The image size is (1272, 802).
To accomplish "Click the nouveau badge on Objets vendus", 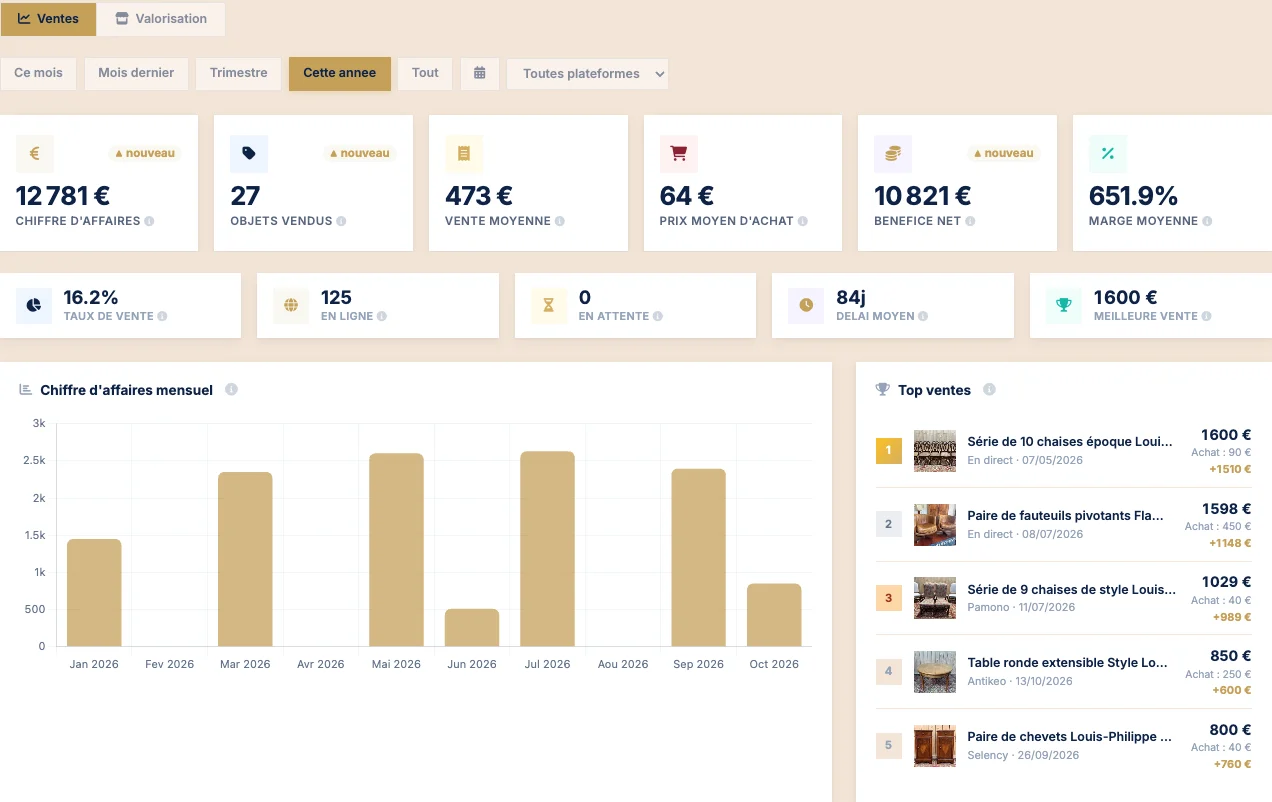I will click(x=359, y=154).
